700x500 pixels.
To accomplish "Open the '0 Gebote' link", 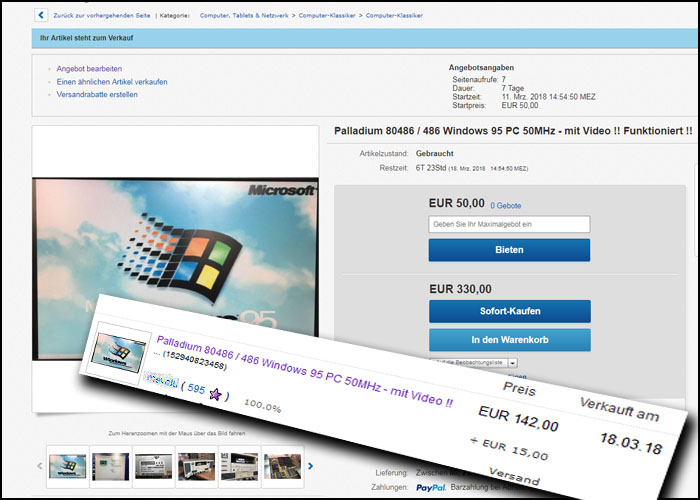I will pyautogui.click(x=506, y=206).
